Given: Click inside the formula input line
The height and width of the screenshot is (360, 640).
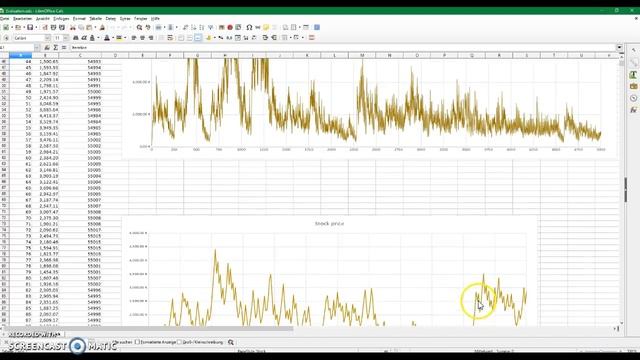Looking at the screenshot, I should coord(343,48).
